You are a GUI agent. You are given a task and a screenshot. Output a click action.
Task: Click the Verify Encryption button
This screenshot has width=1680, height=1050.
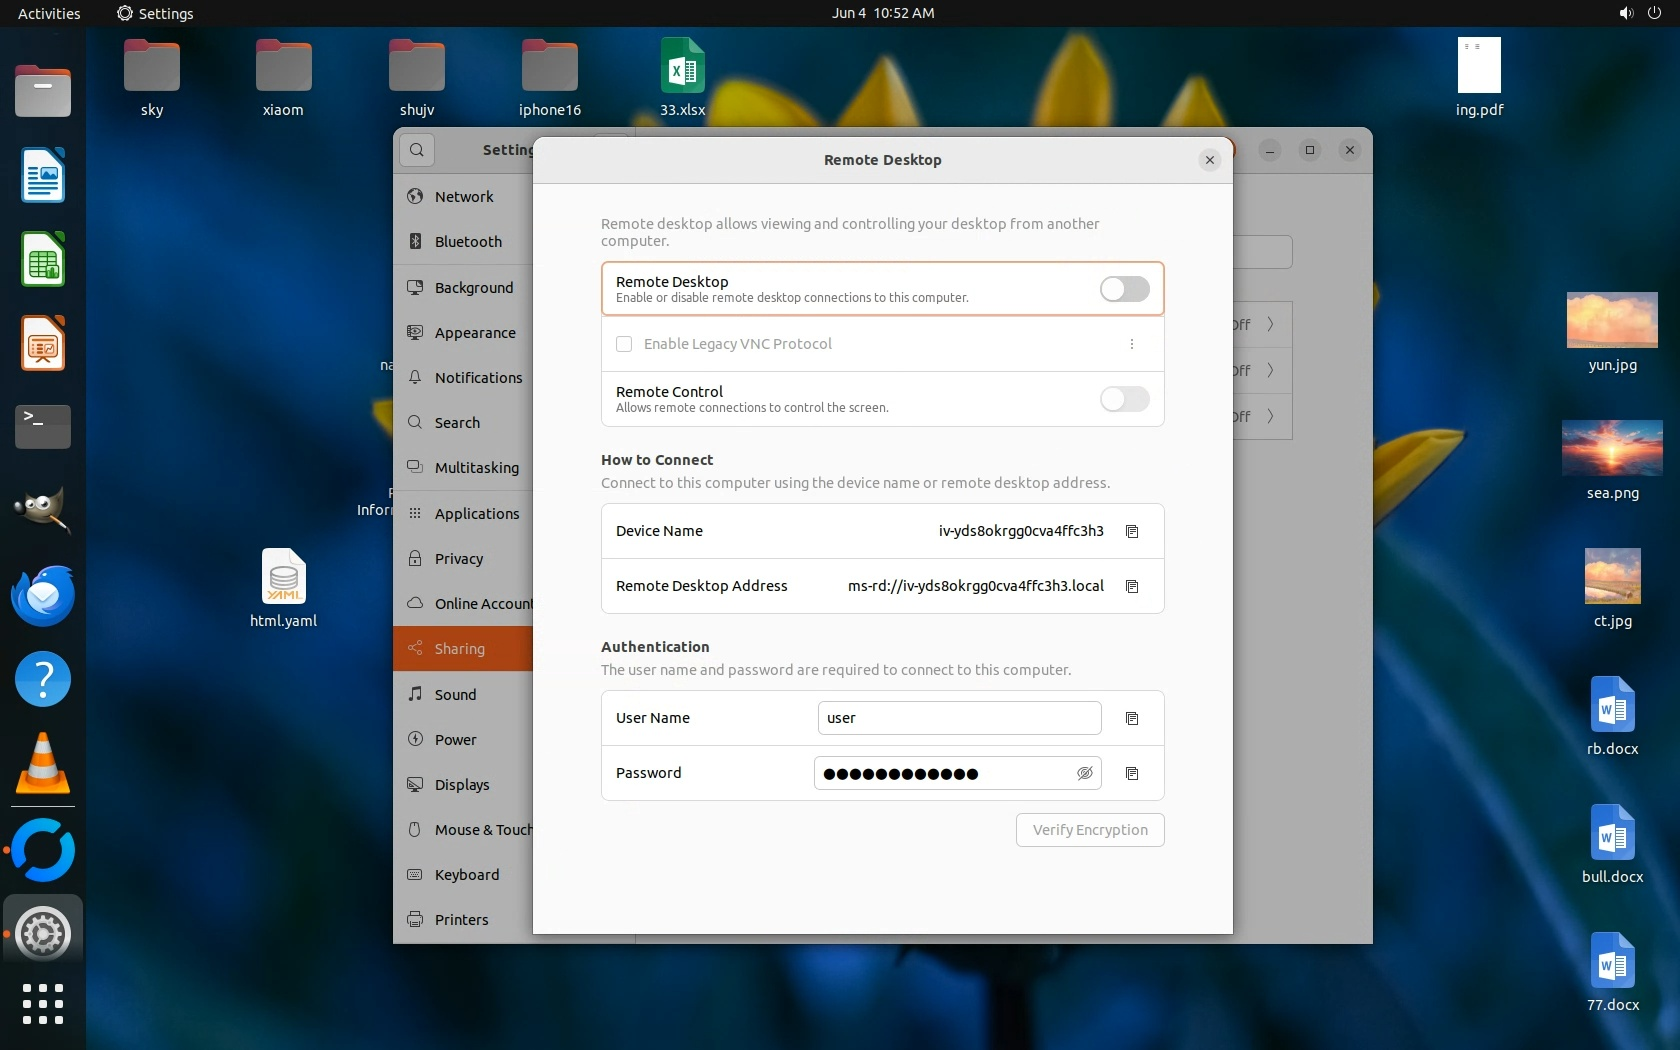pyautogui.click(x=1089, y=830)
